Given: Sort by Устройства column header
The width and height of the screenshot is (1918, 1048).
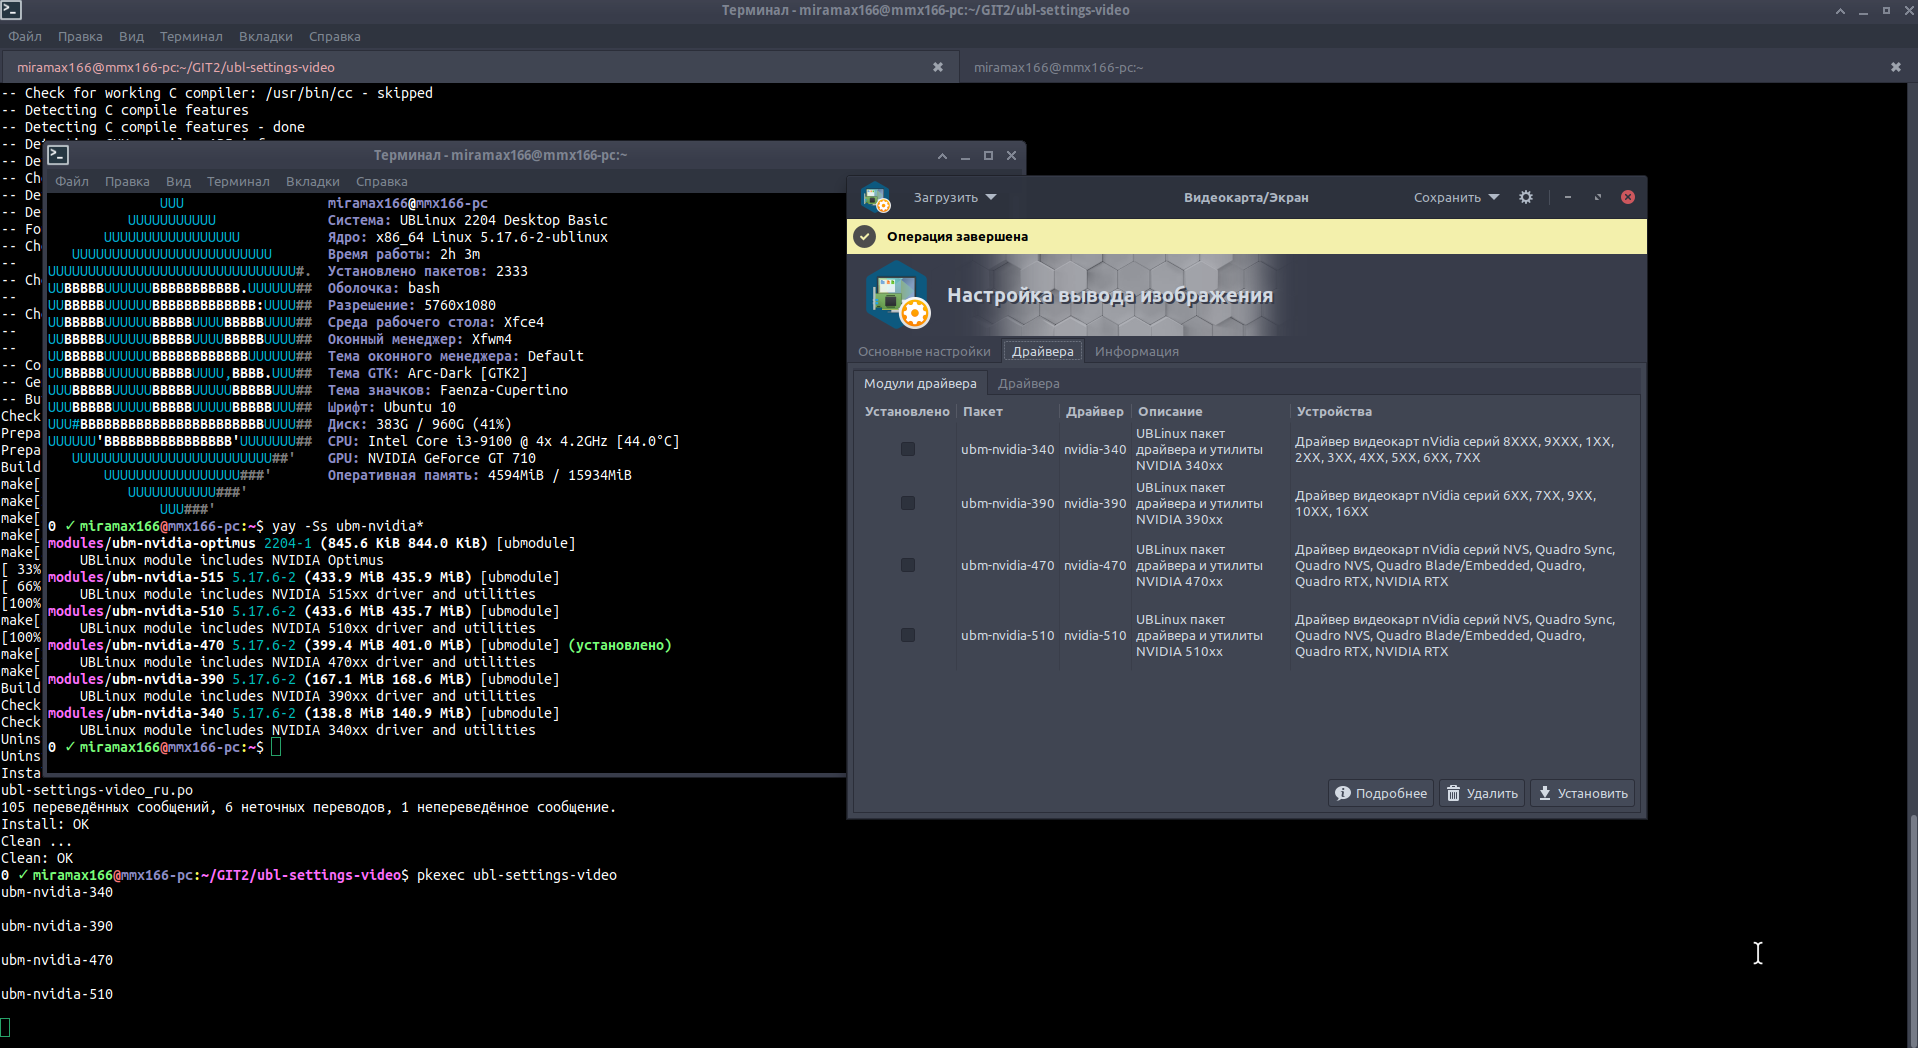Looking at the screenshot, I should (x=1334, y=412).
